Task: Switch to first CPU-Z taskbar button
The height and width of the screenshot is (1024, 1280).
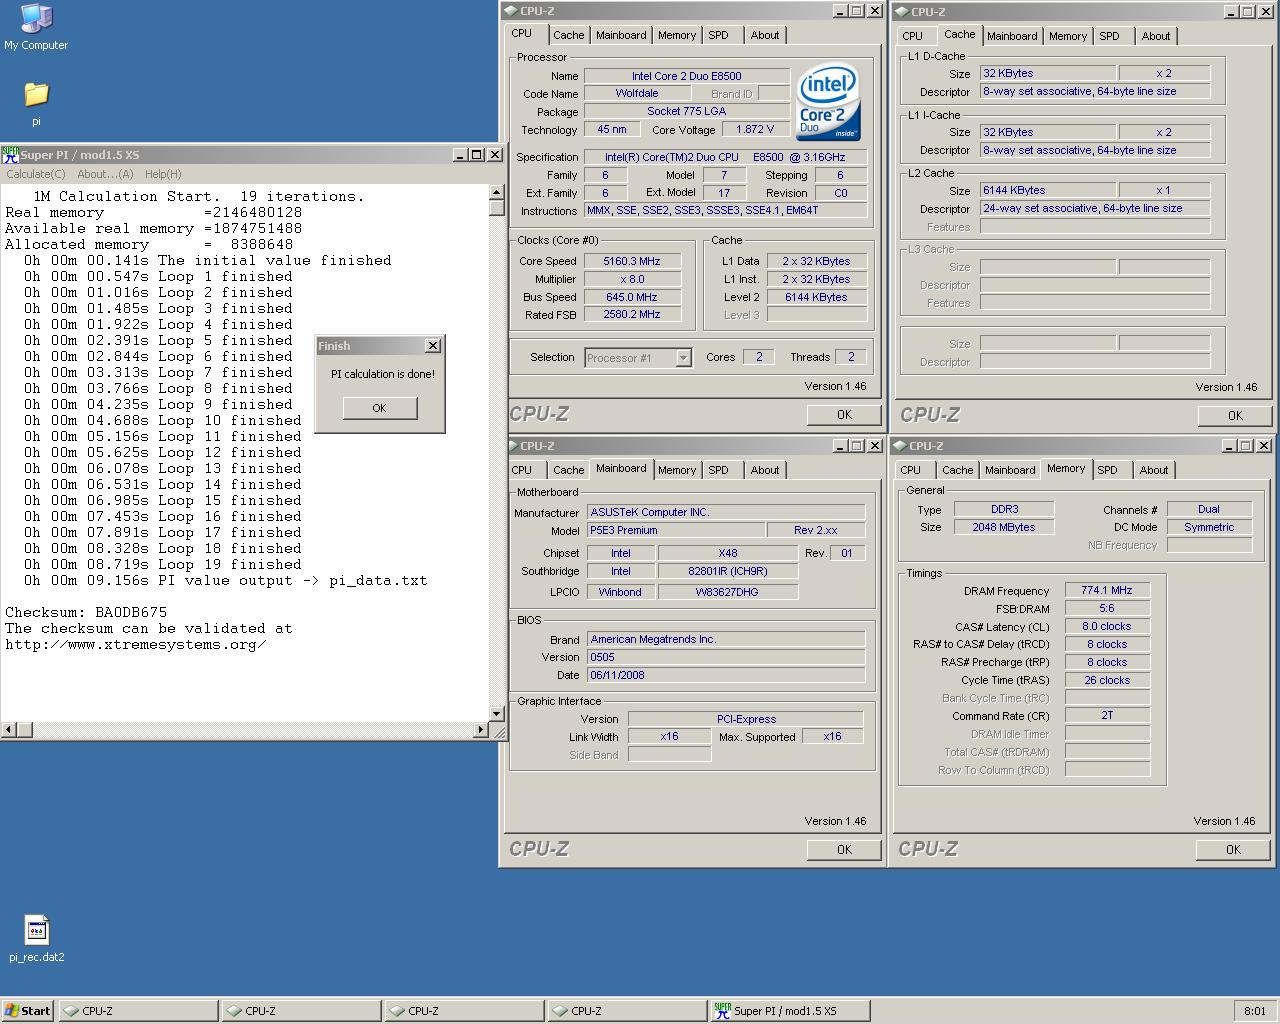Action: [138, 1011]
